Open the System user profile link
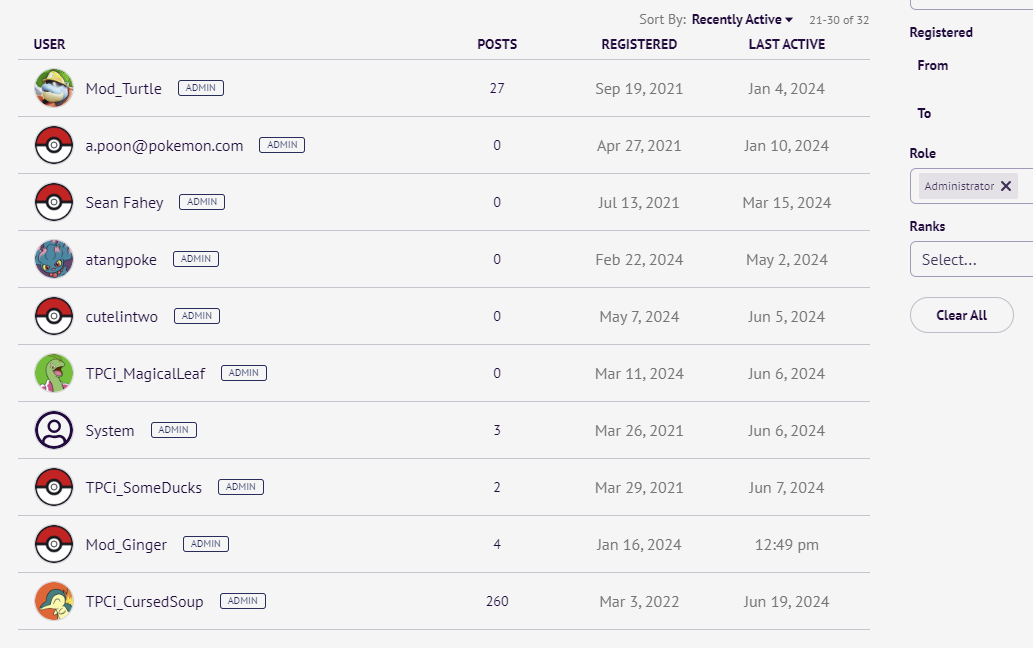This screenshot has height=648, width=1033. point(110,431)
